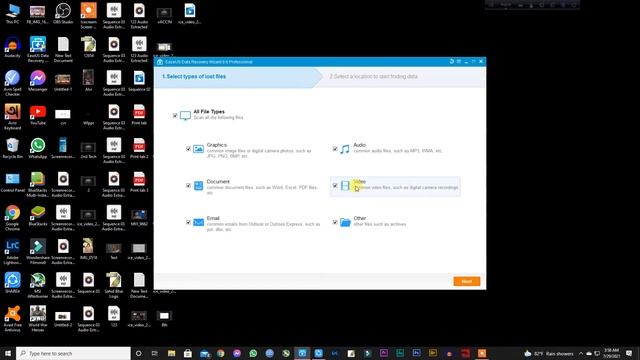Click the Email envelope icon
The height and width of the screenshot is (360, 640).
click(x=198, y=222)
